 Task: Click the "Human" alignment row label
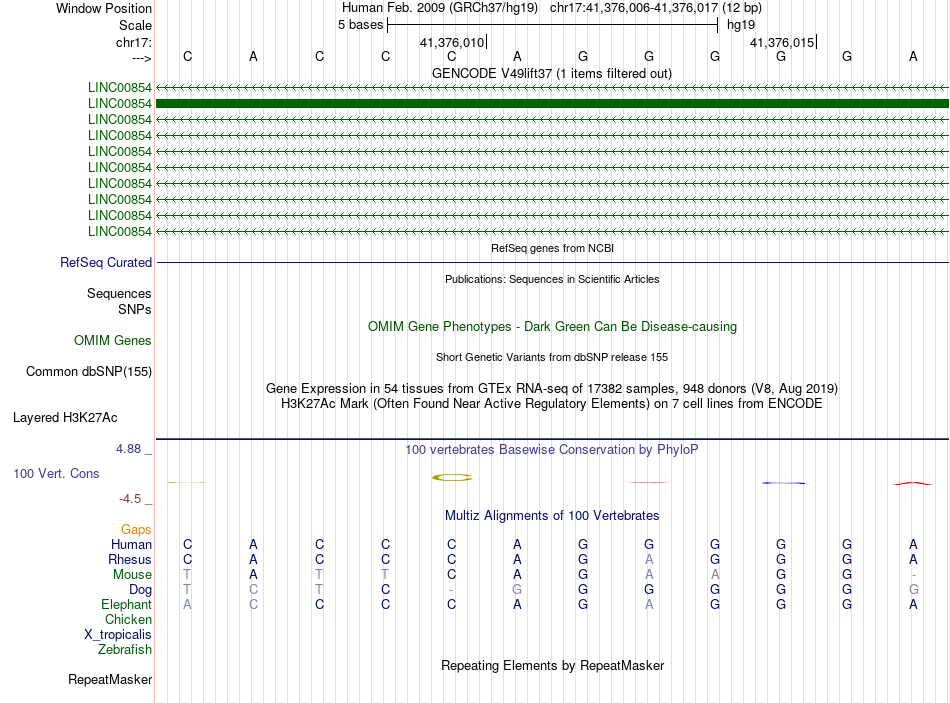click(131, 545)
